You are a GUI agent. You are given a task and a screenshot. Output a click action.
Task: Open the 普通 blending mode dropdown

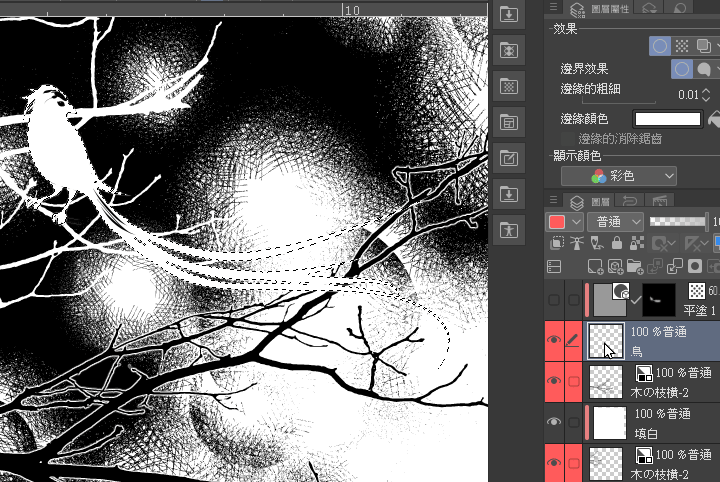[x=615, y=222]
